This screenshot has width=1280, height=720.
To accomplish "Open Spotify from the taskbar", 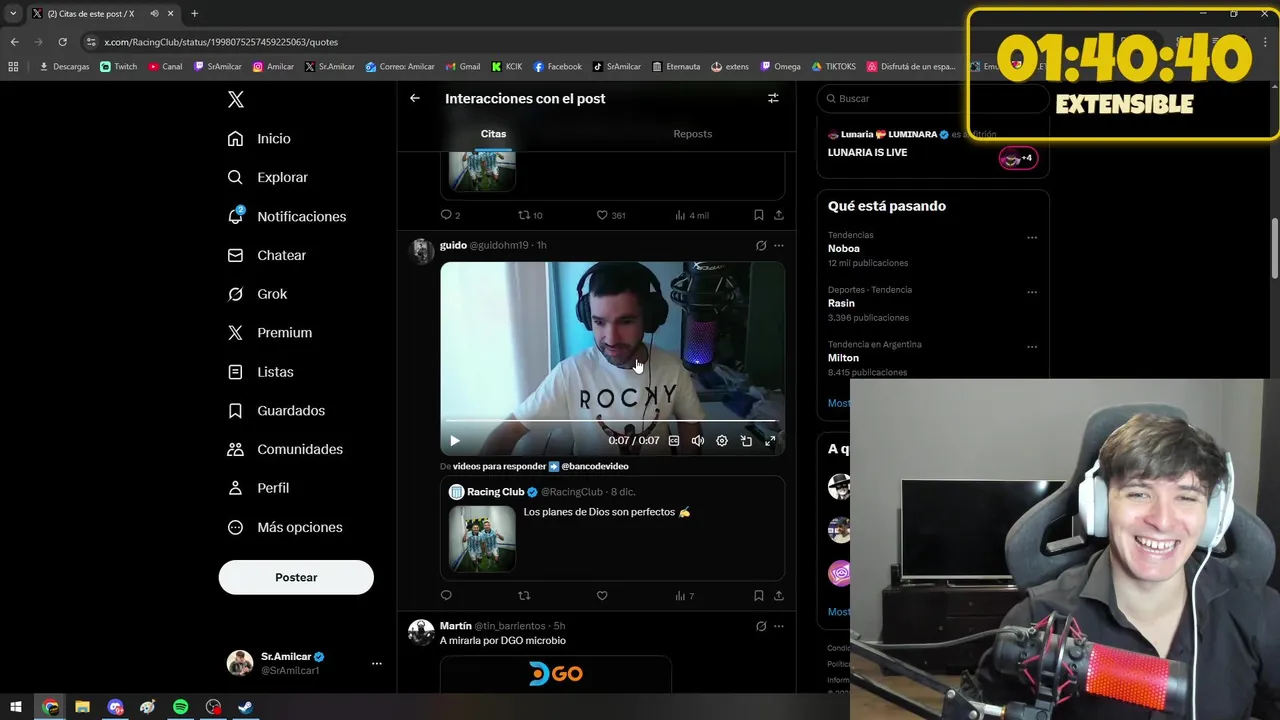I will [181, 707].
